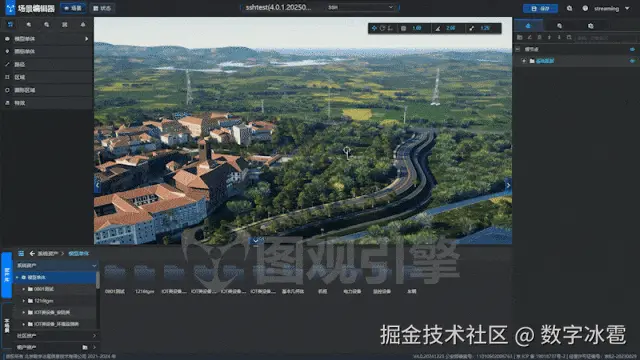Viewport: 640px width, 360px height.
Task: Open the layers tab icon in right panel
Action: pyautogui.click(x=528, y=26)
